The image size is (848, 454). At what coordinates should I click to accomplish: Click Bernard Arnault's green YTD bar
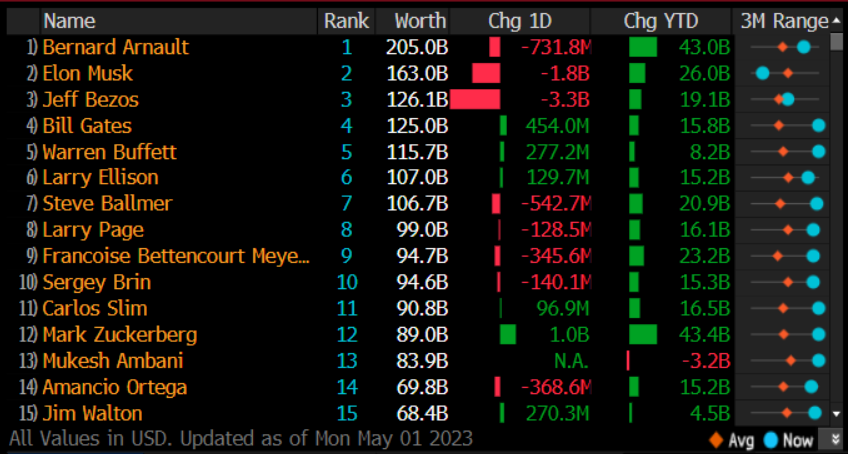click(x=643, y=47)
